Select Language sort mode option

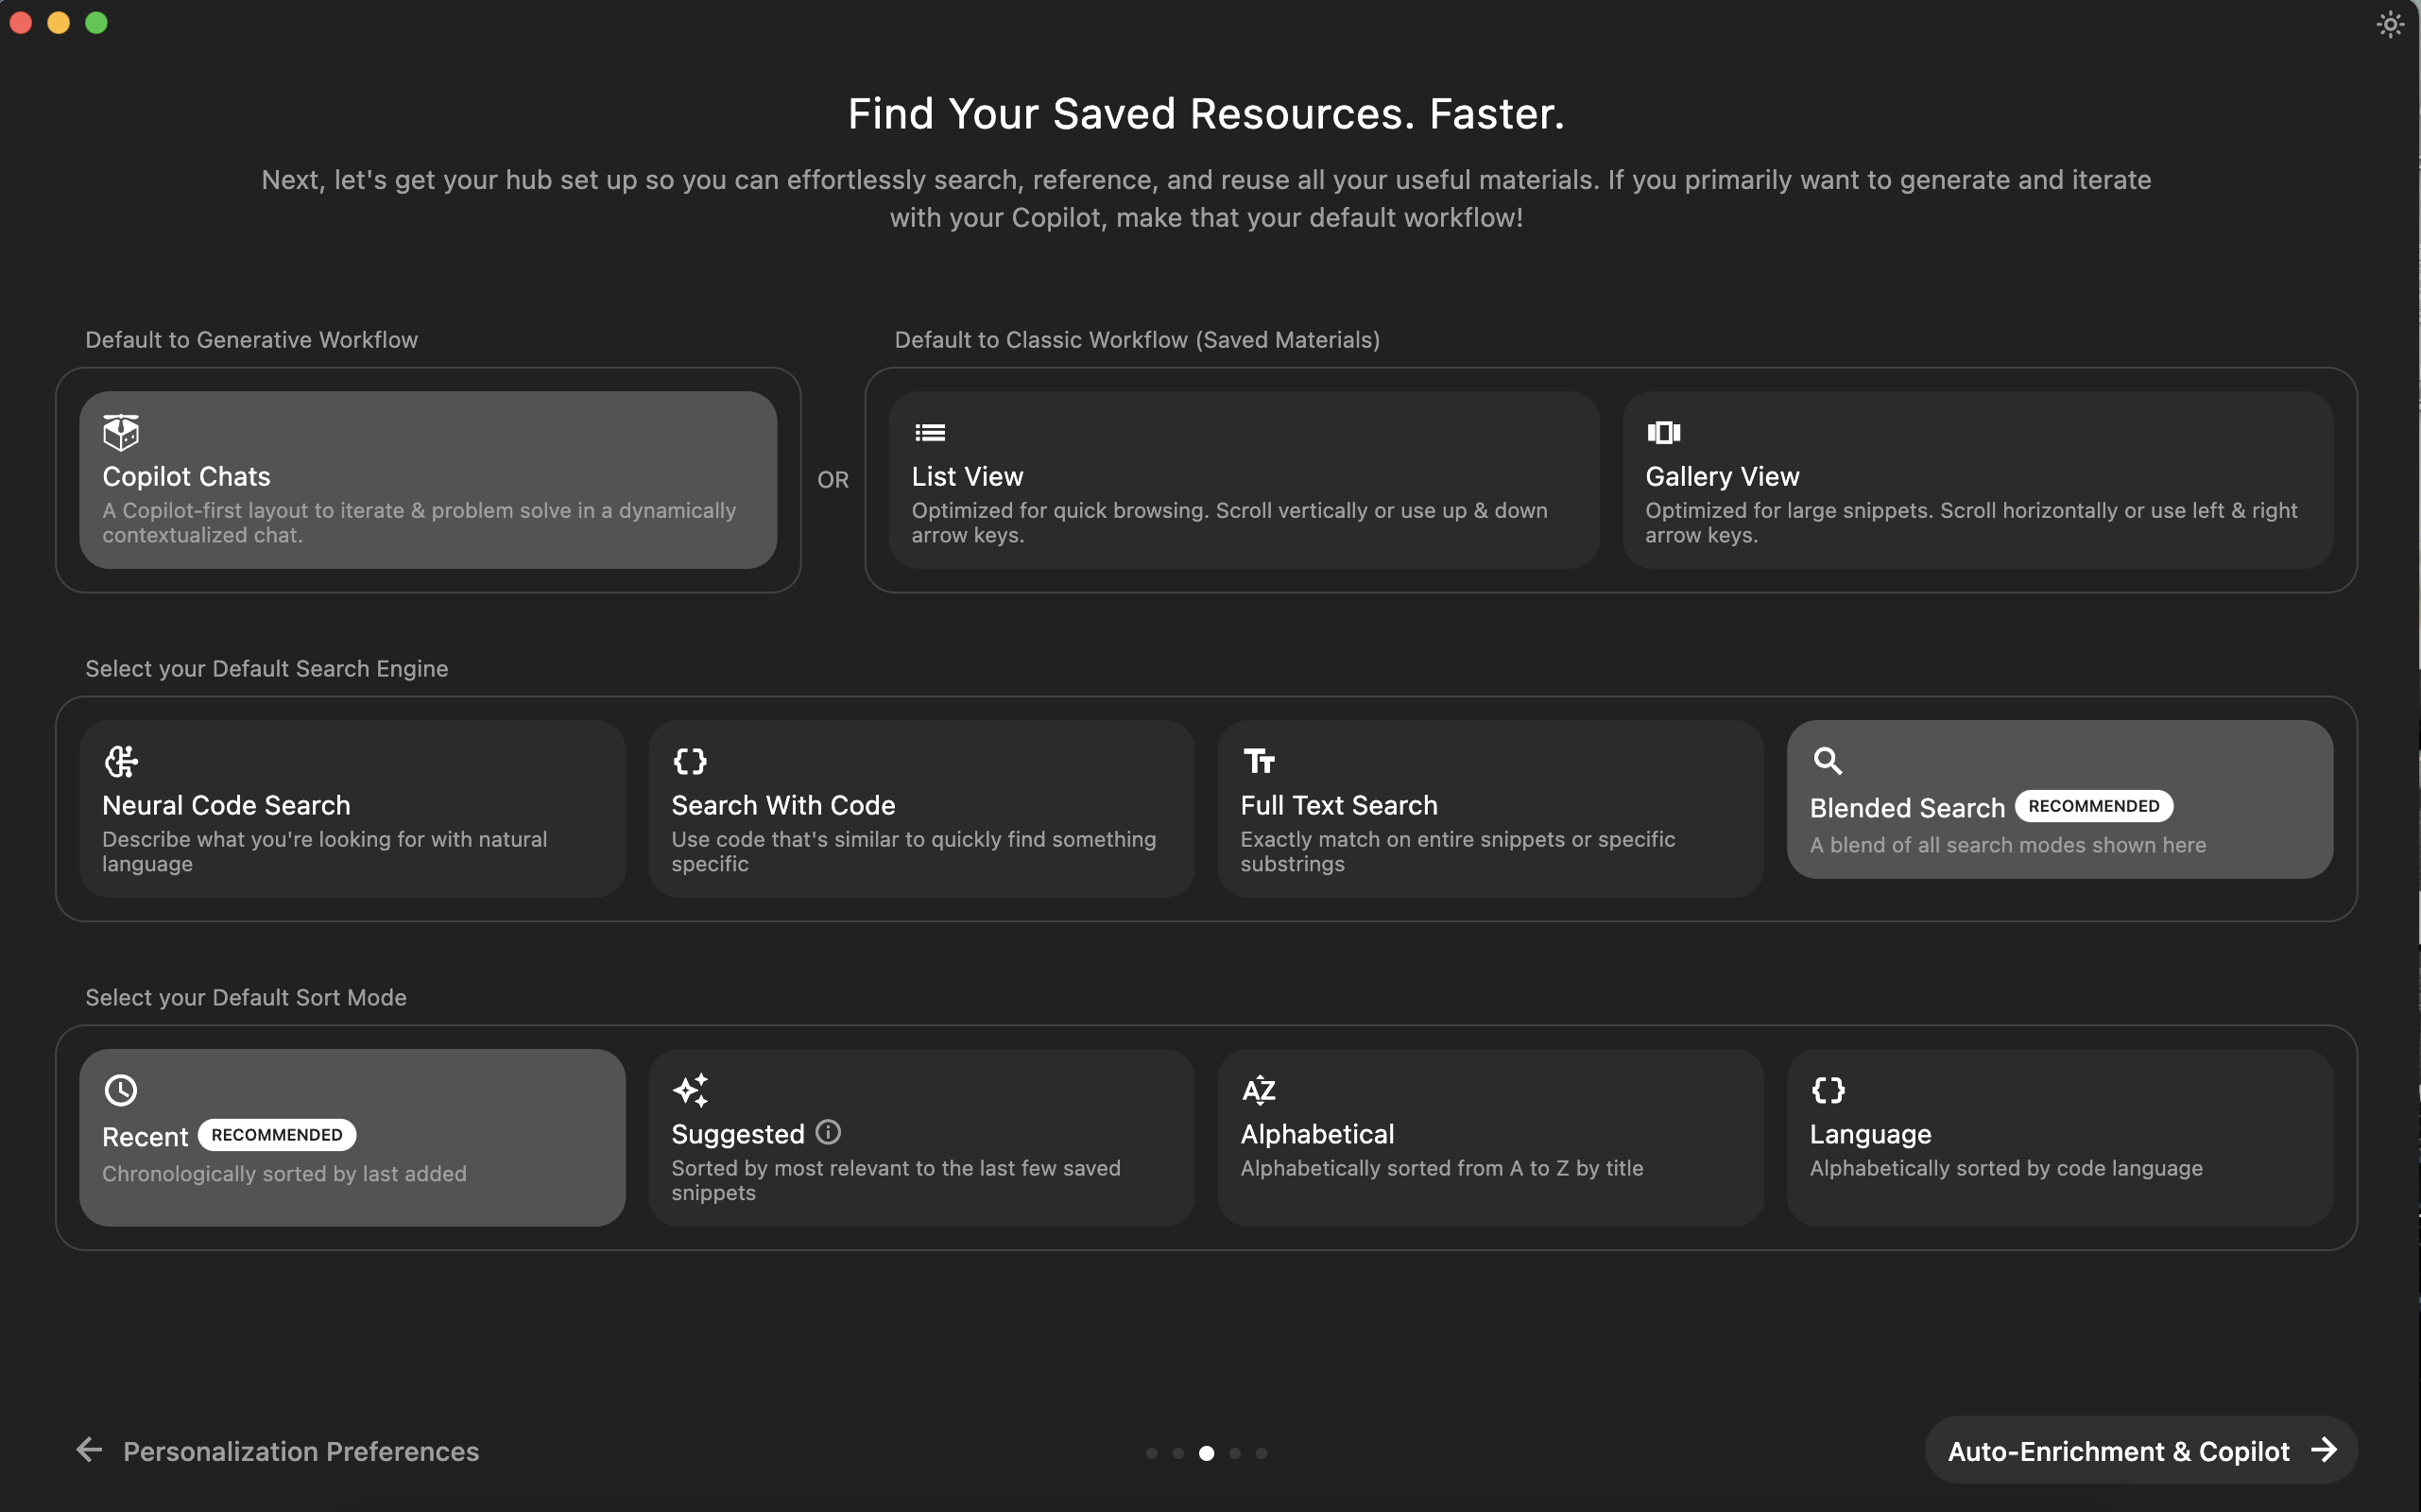pyautogui.click(x=2059, y=1137)
